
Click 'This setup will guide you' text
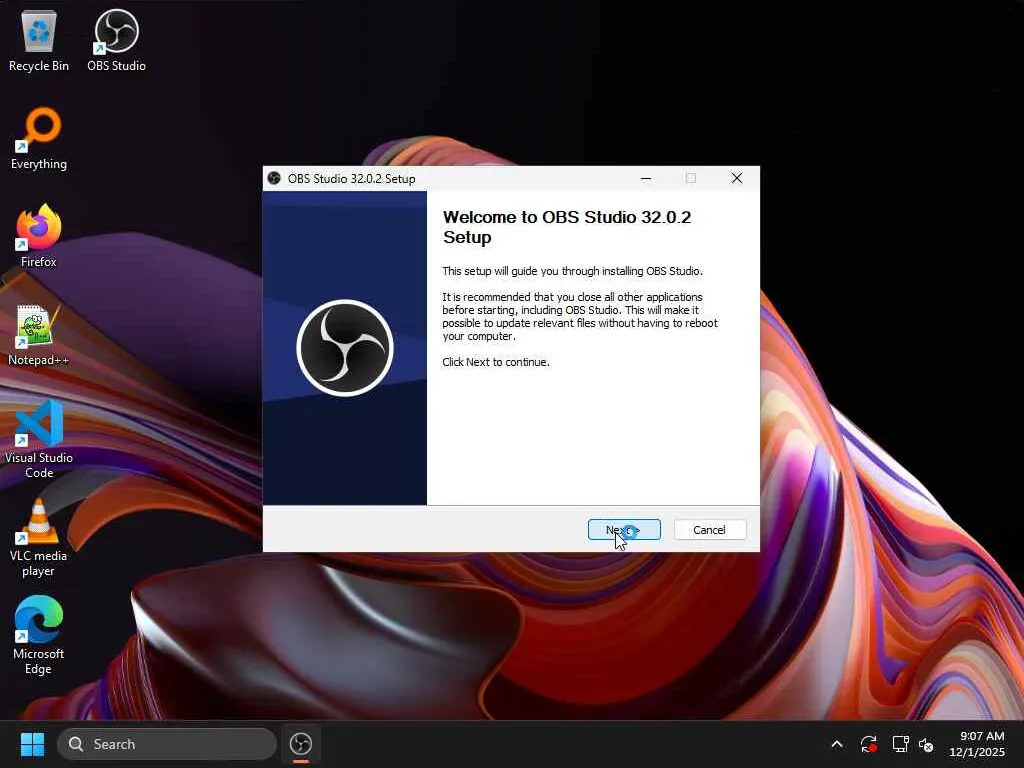coord(572,271)
